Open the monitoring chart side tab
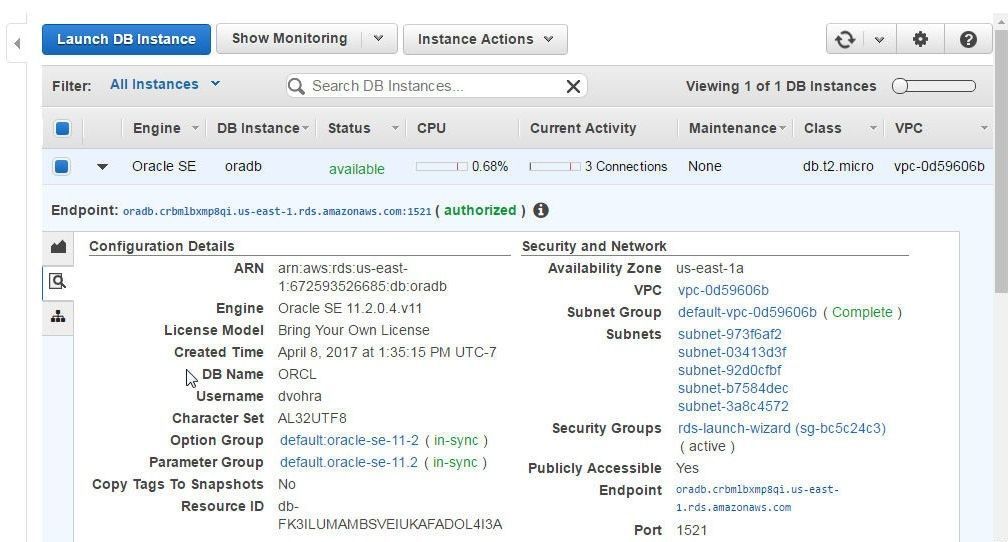The image size is (1008, 542). pos(58,246)
